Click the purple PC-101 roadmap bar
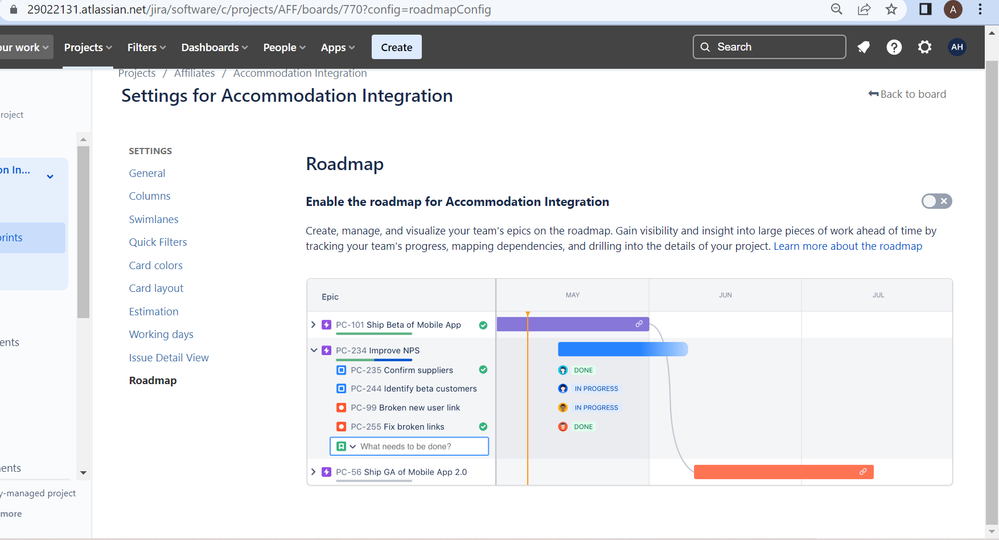 573,324
